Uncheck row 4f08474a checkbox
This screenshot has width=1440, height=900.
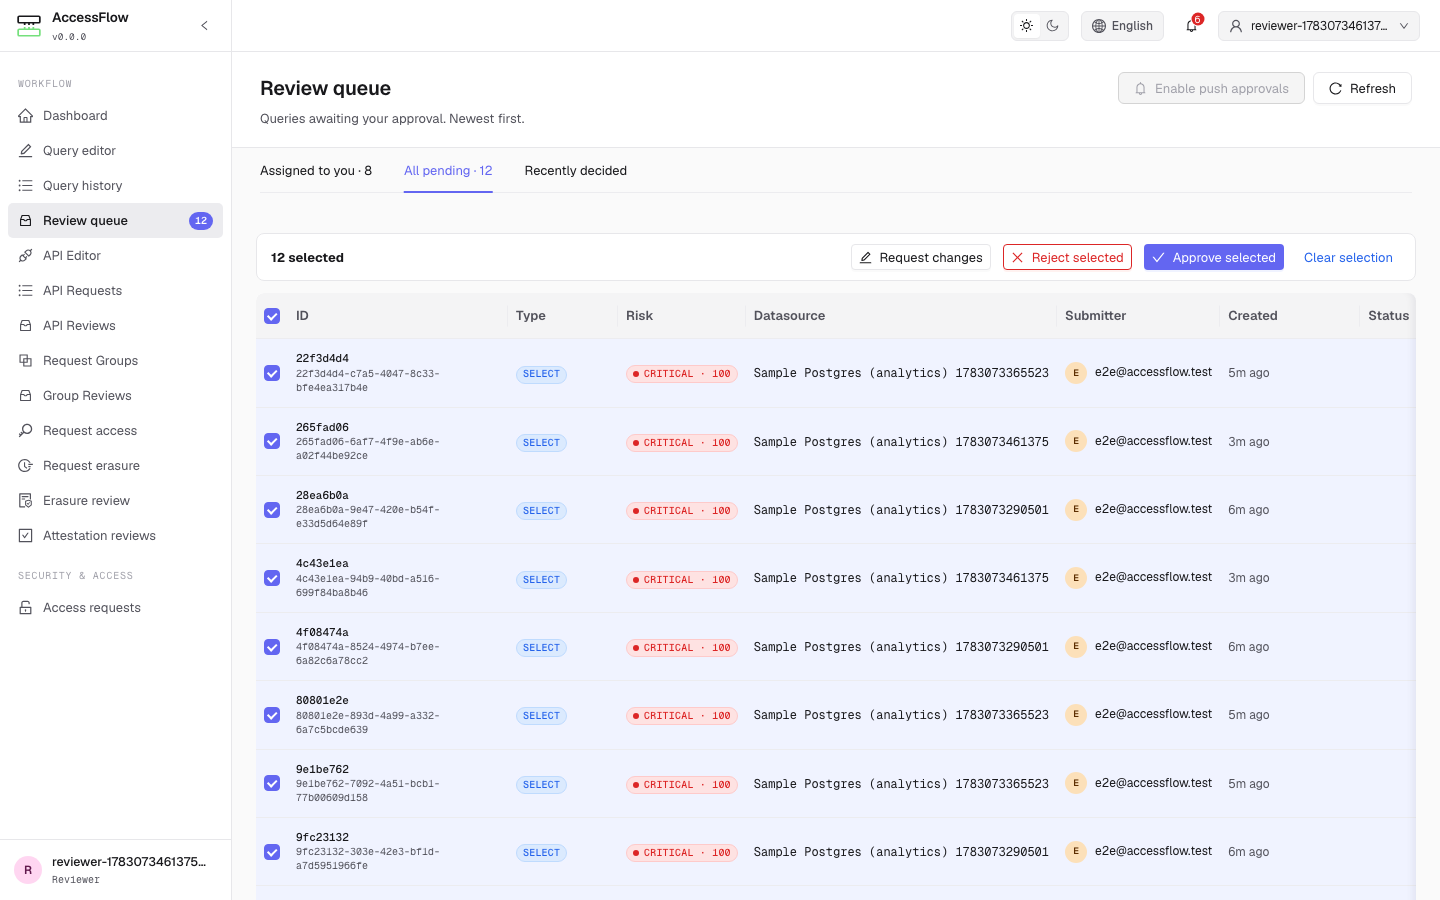272,647
